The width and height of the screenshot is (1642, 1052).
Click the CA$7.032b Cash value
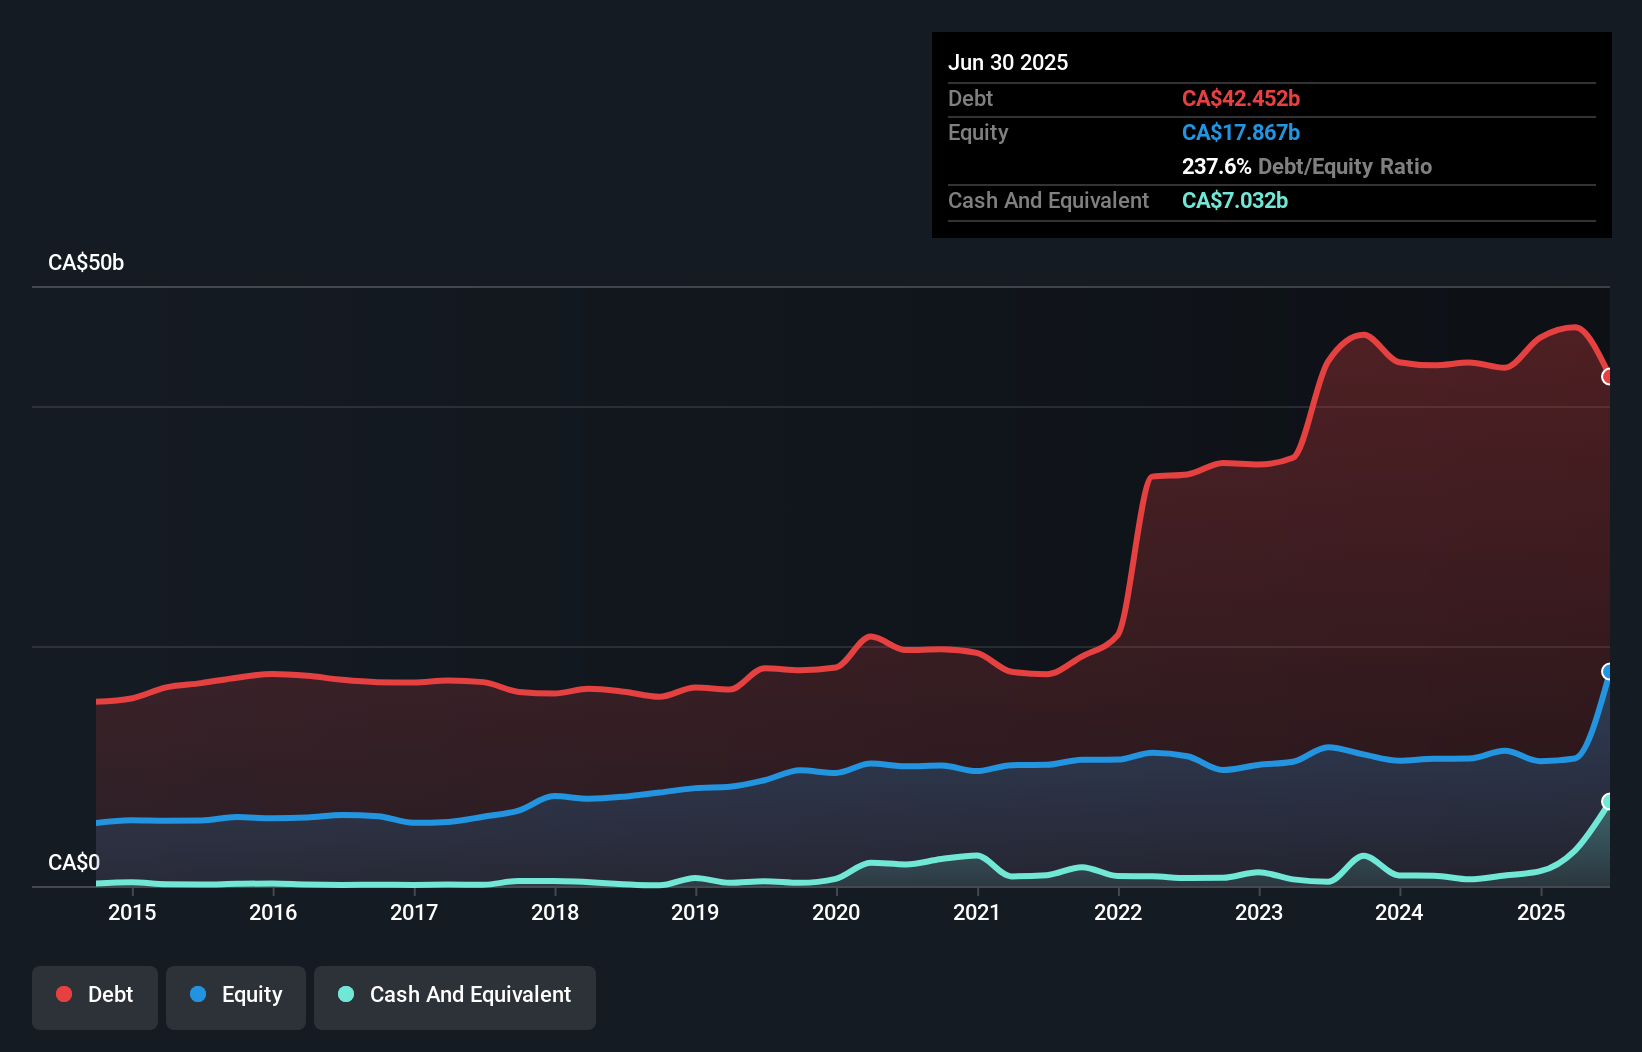click(x=1235, y=201)
